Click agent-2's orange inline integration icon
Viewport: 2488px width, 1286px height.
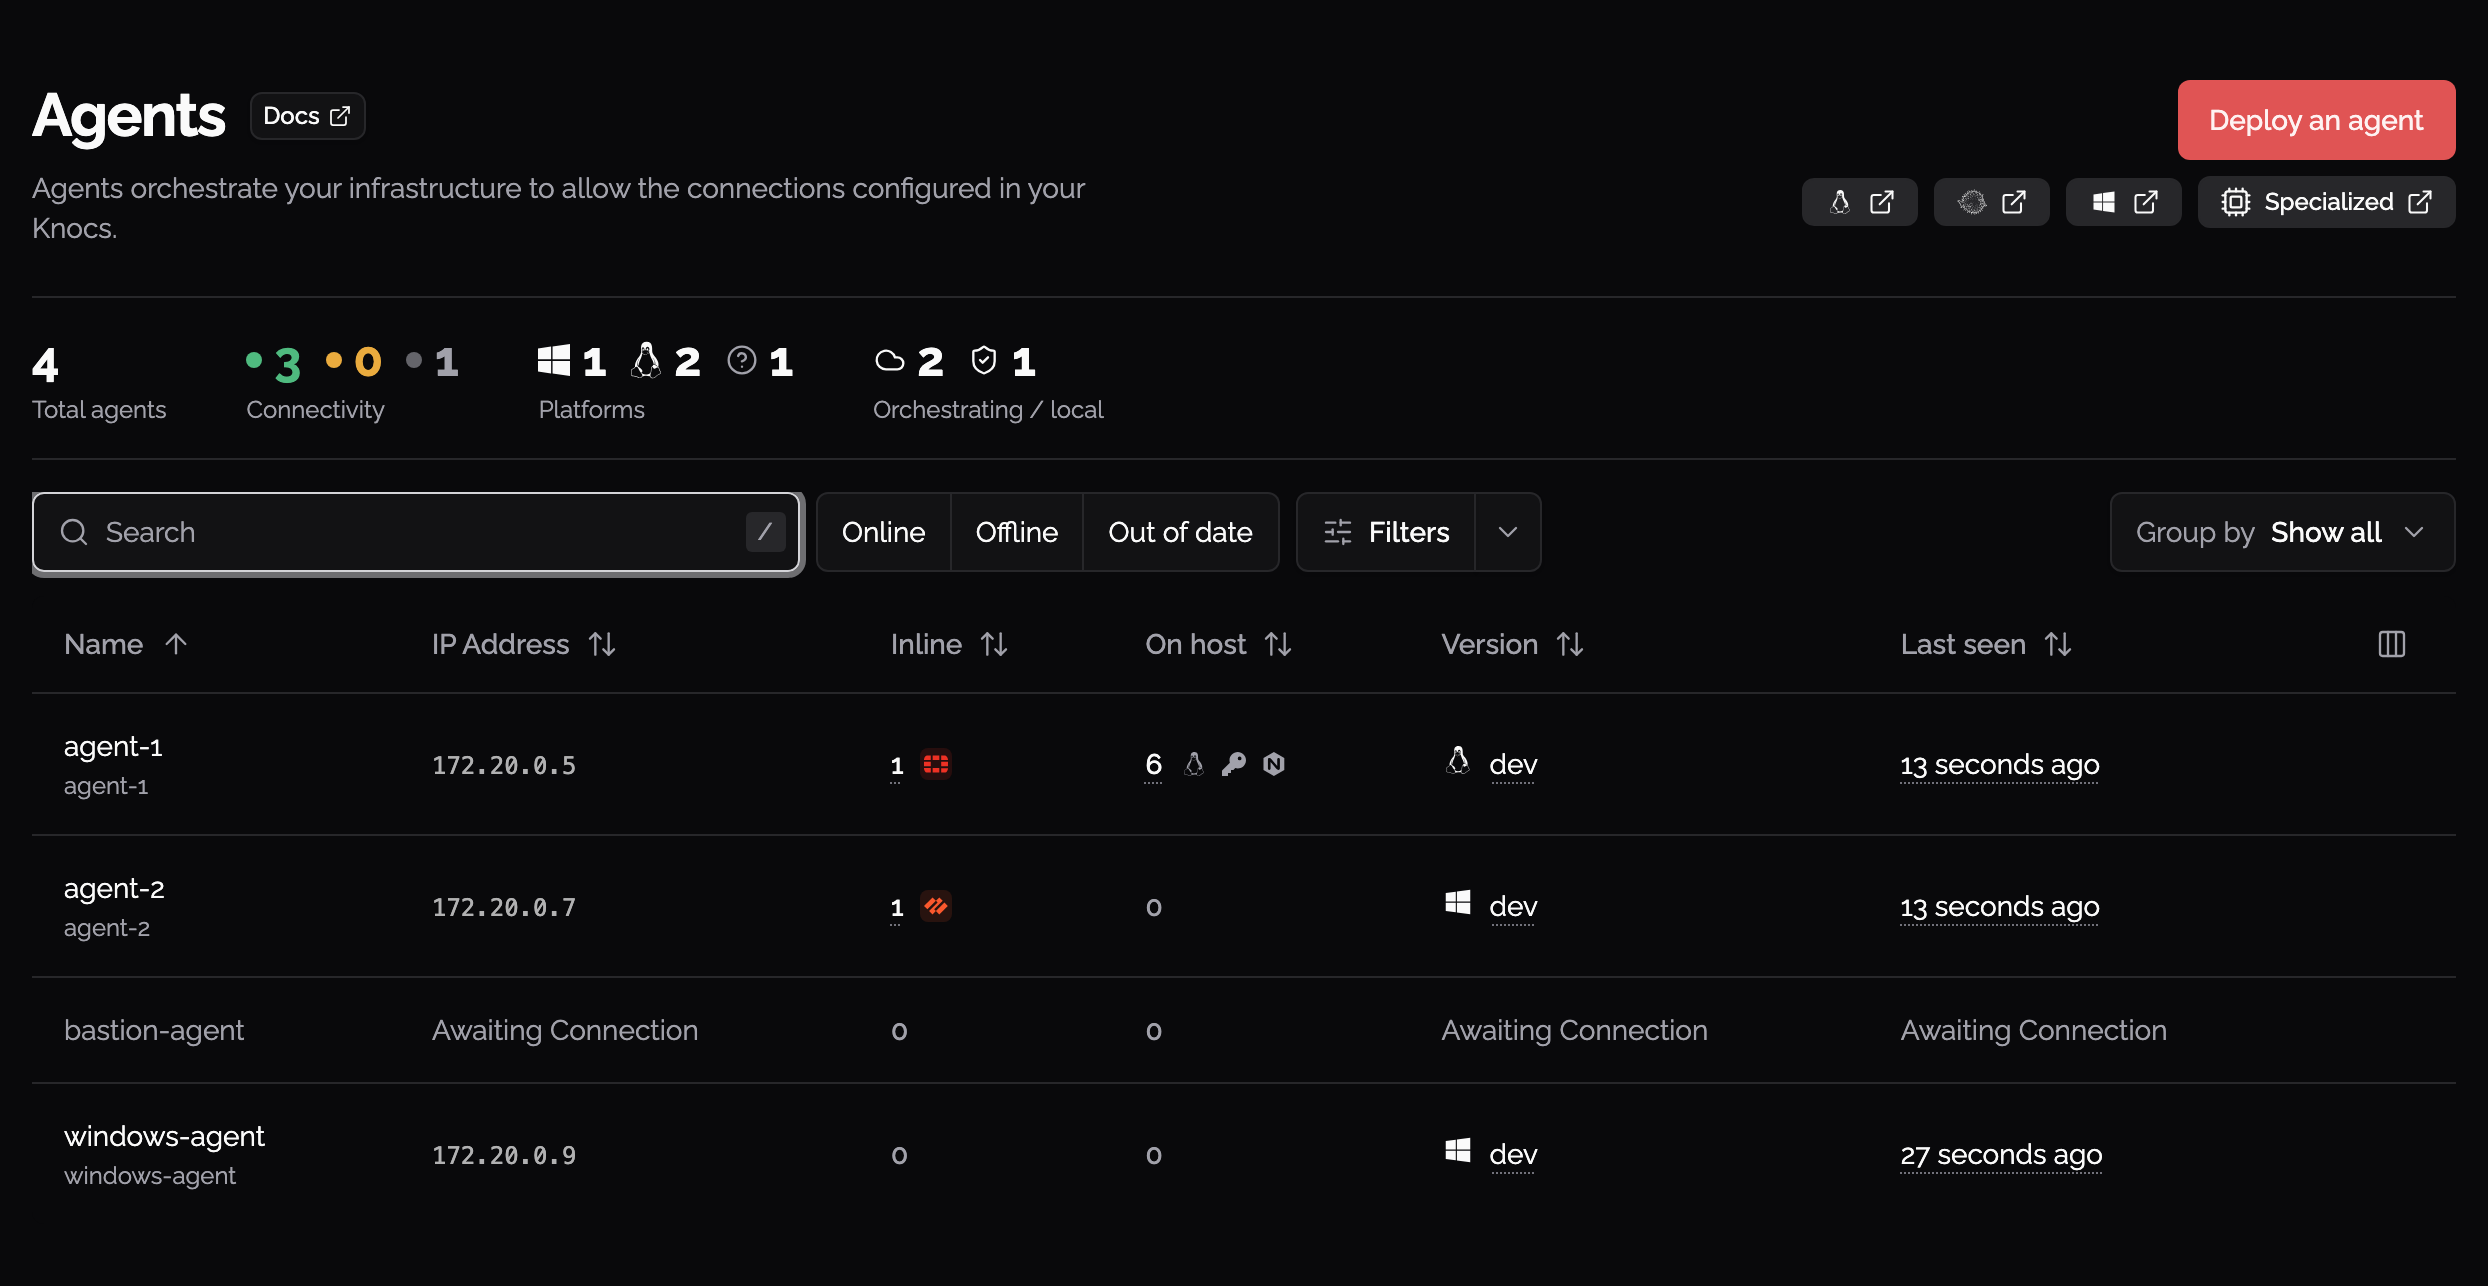coord(936,906)
